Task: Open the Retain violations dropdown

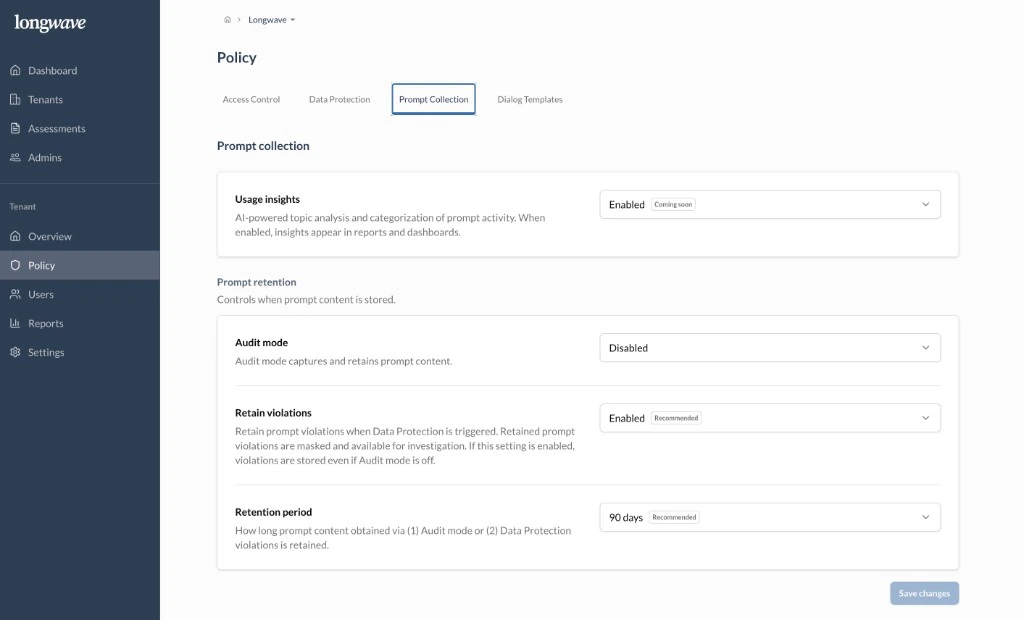Action: (769, 417)
